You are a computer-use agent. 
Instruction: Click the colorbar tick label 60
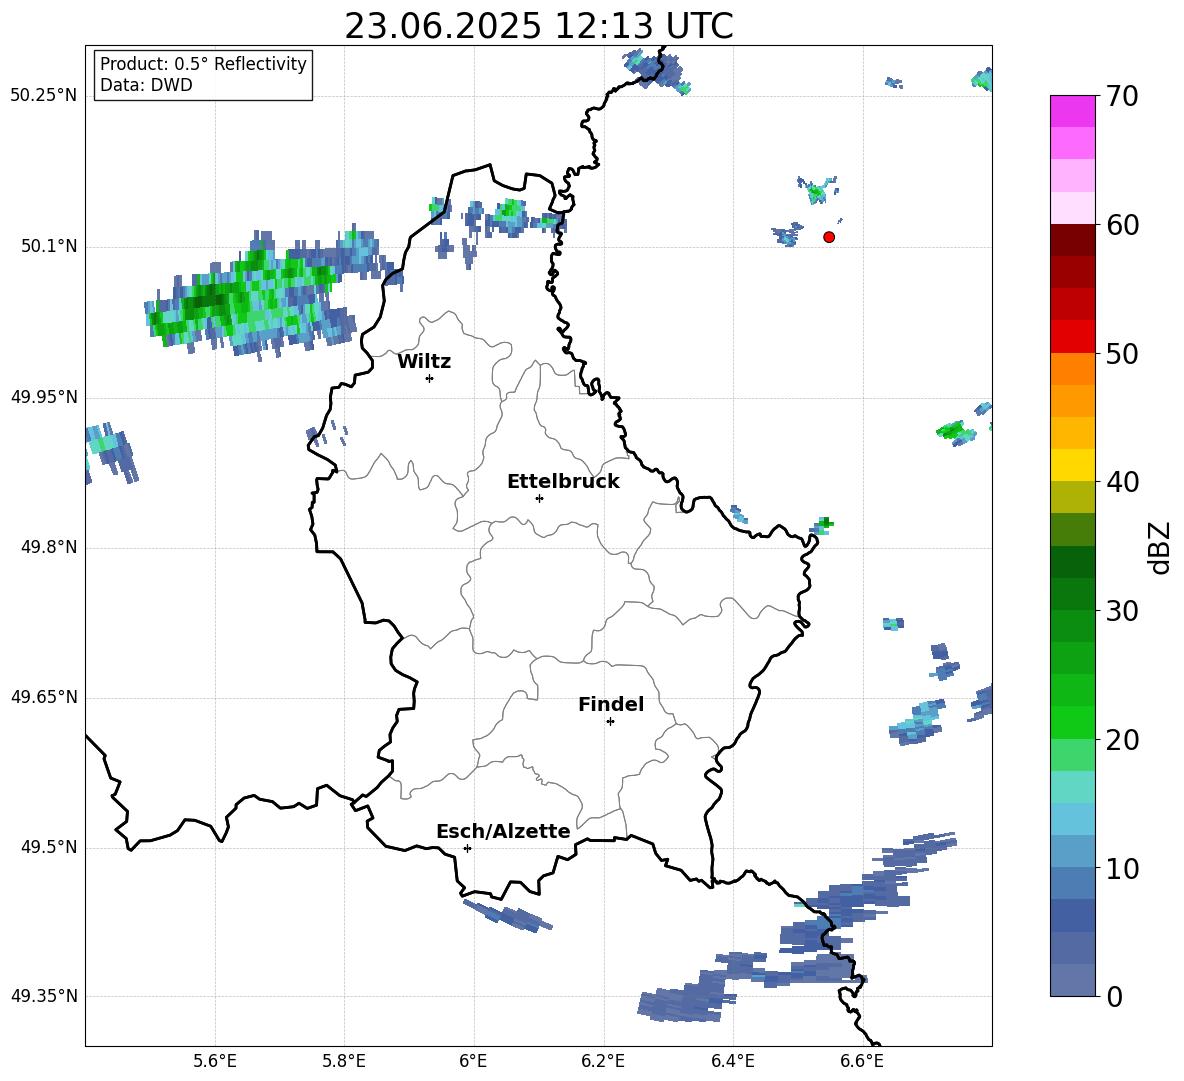pyautogui.click(x=1122, y=225)
